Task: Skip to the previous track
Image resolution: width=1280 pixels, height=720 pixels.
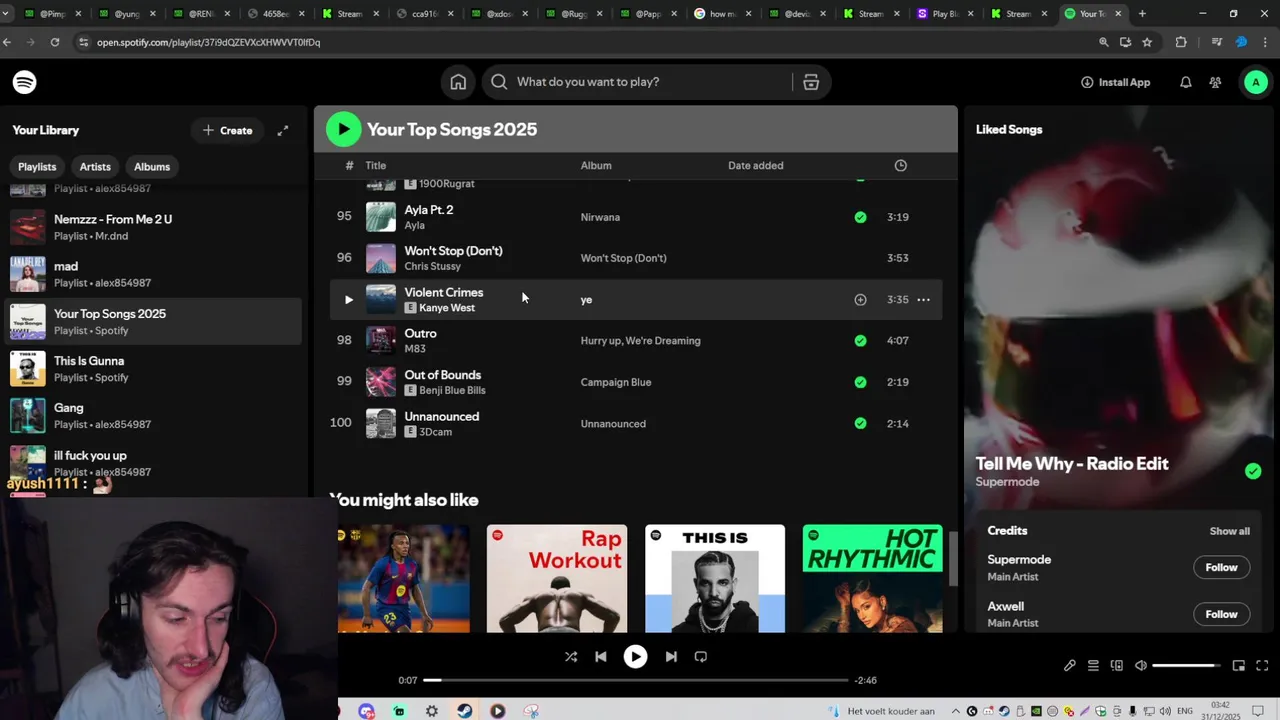Action: 601,657
